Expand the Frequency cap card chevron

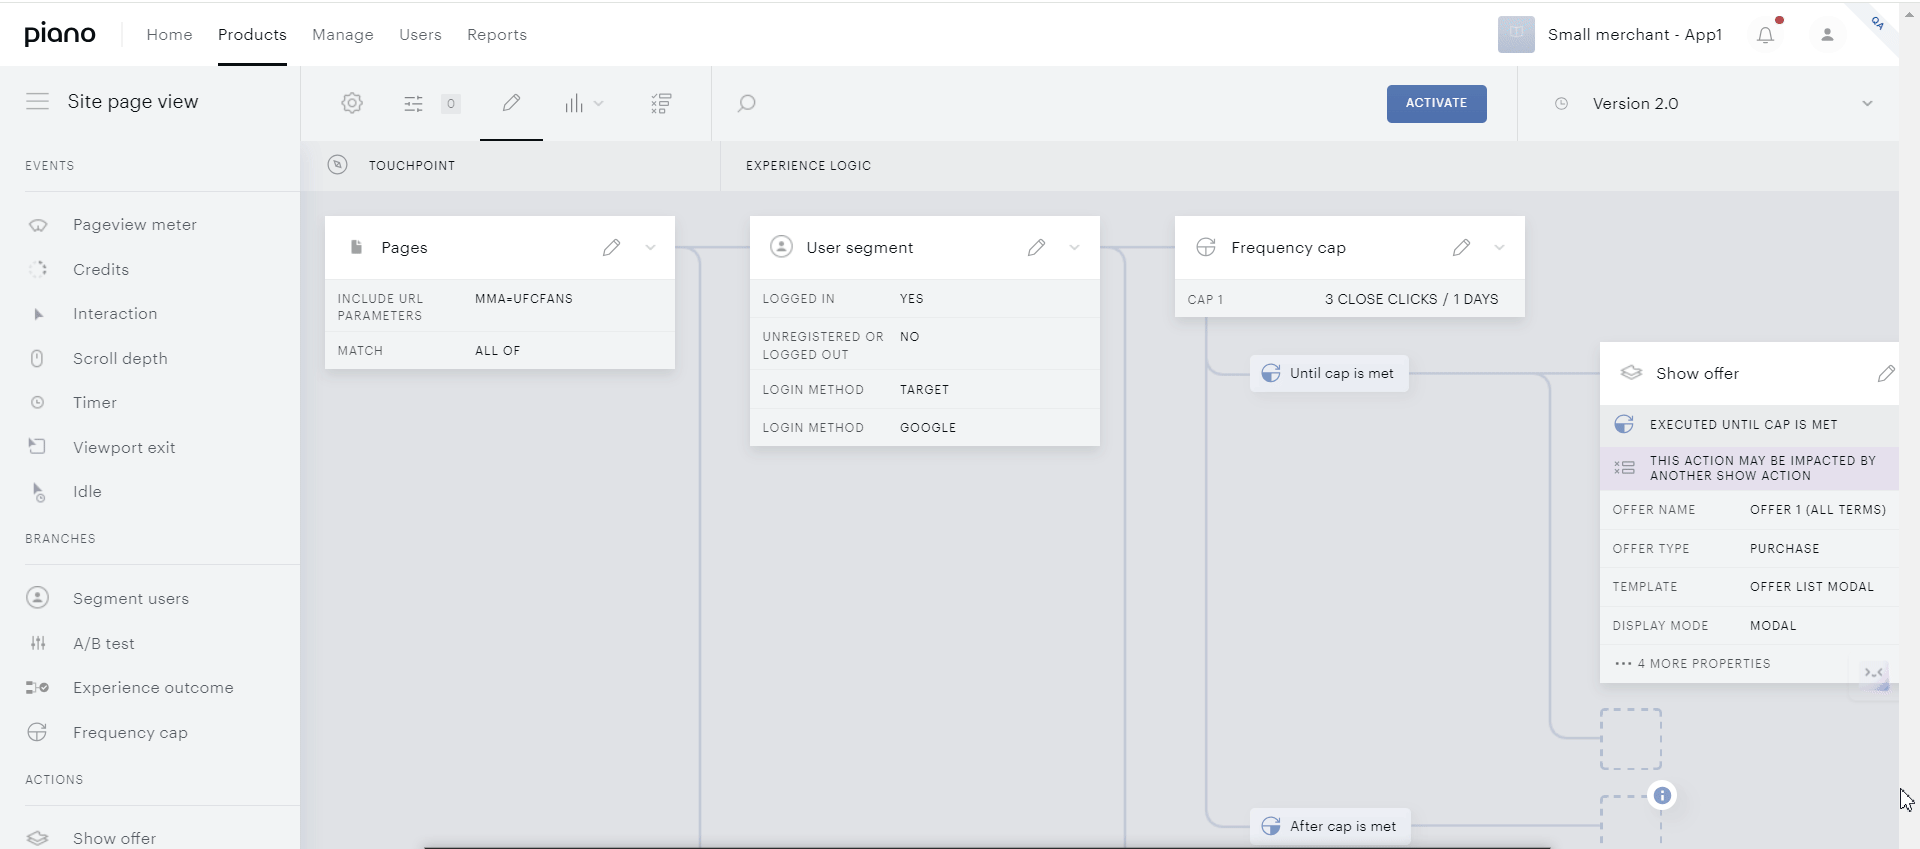coord(1499,247)
